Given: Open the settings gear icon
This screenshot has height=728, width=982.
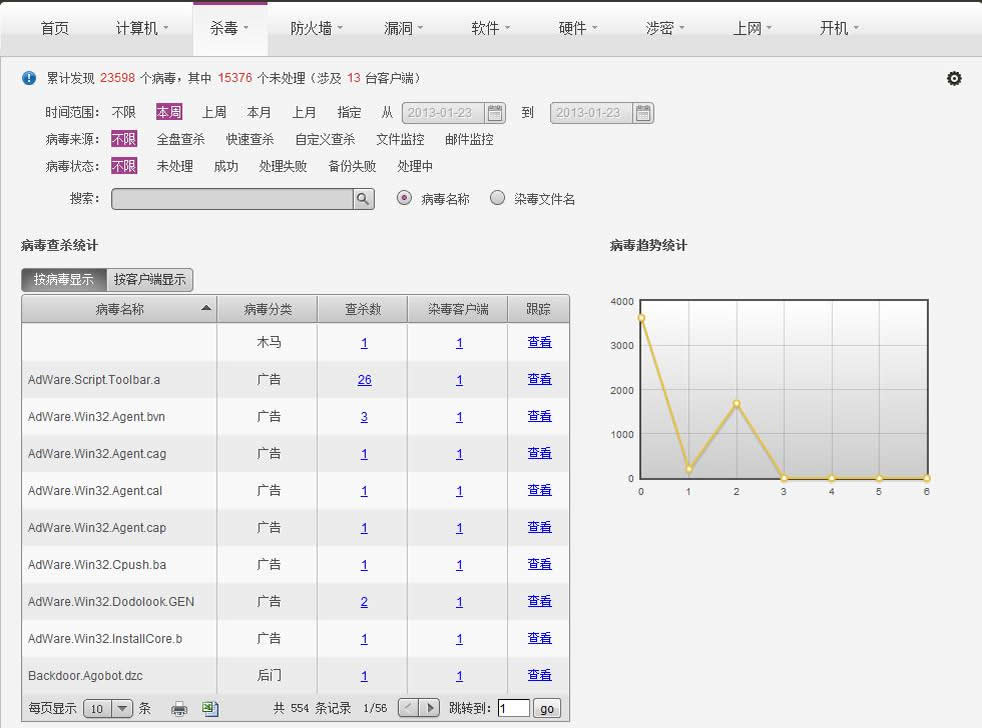Looking at the screenshot, I should [x=954, y=78].
